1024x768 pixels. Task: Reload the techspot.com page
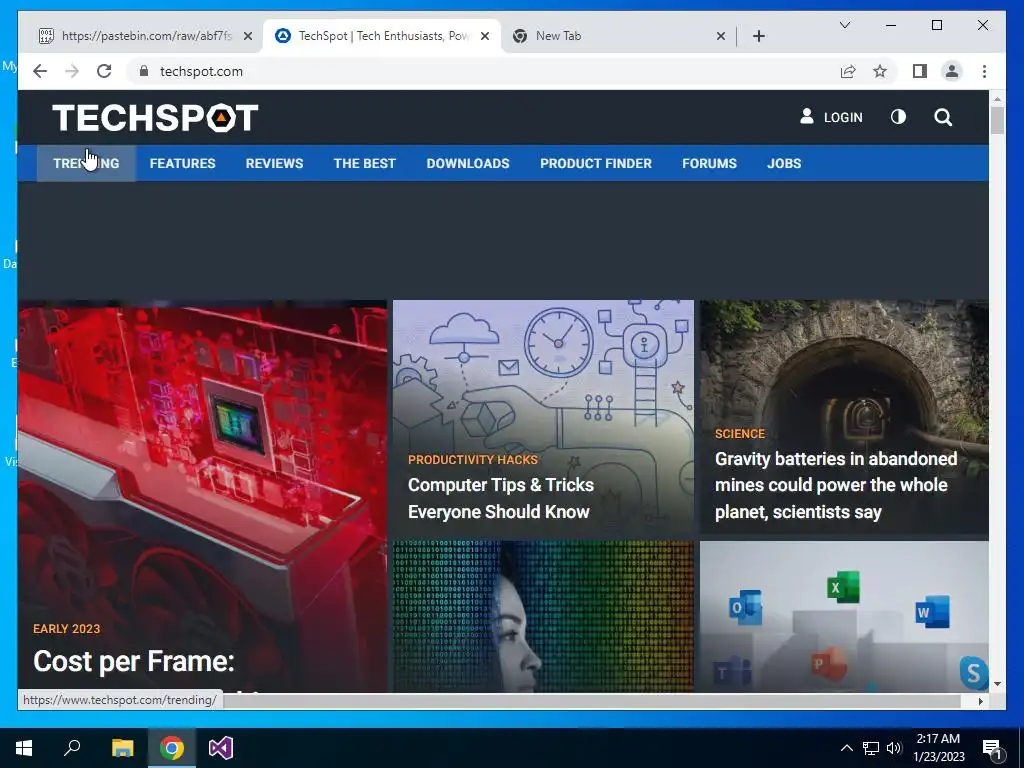[x=104, y=71]
